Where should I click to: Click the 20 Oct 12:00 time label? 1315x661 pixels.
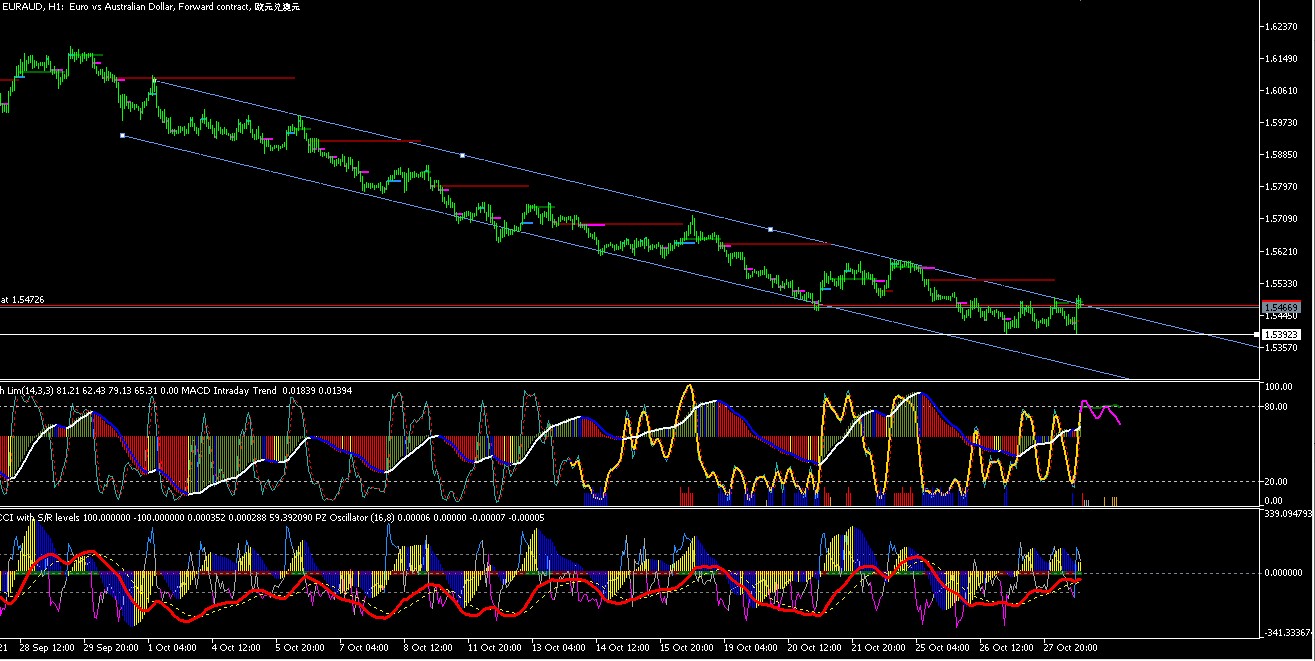click(x=814, y=649)
